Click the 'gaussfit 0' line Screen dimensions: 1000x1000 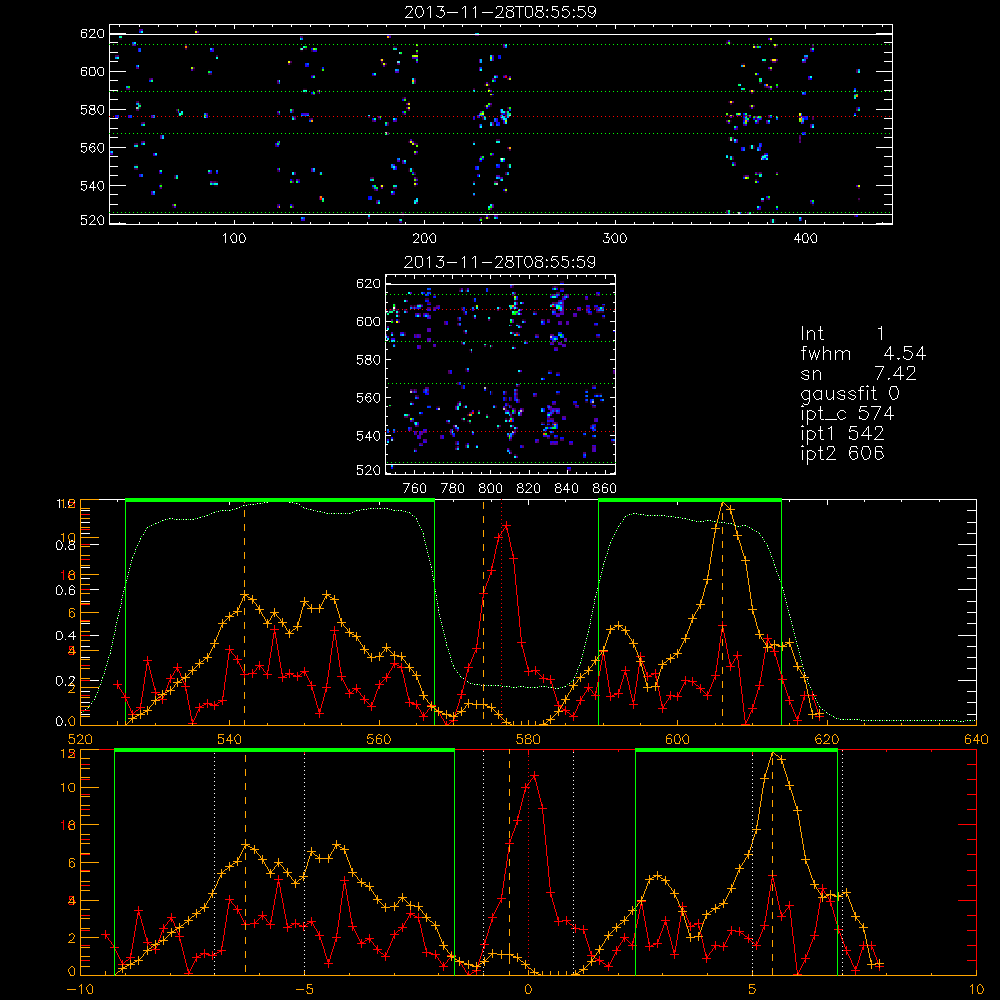tap(849, 393)
